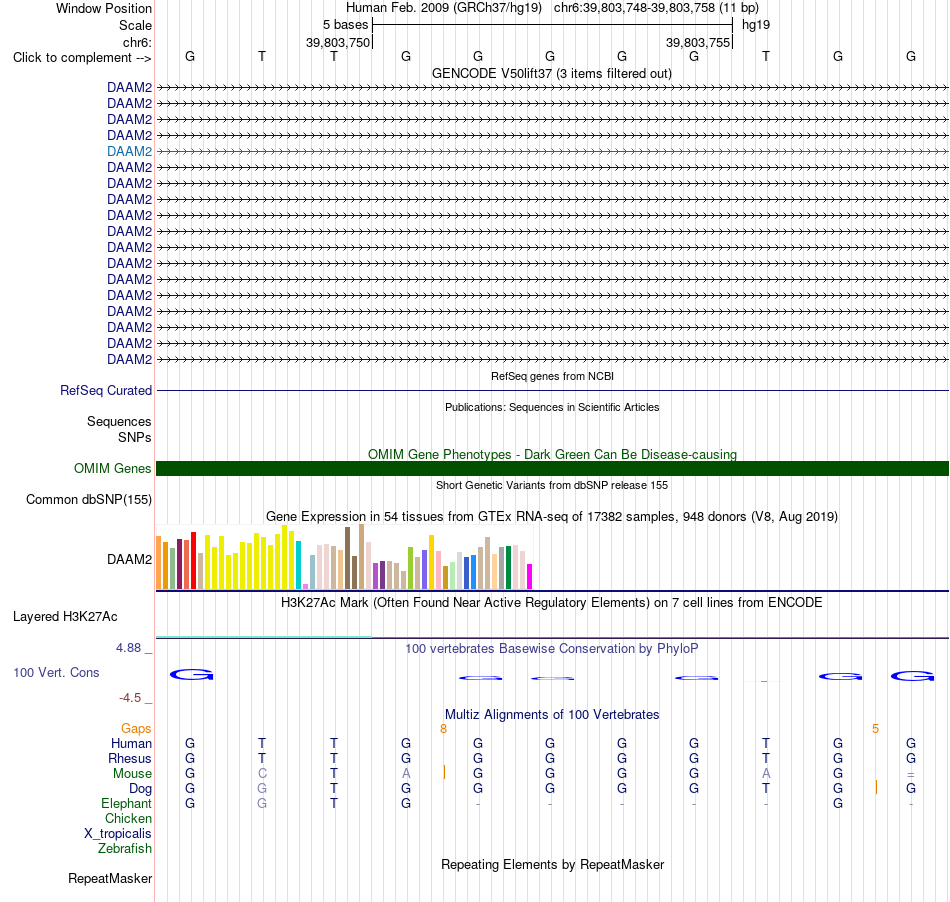Click the RepeatMasker track label
The image size is (950, 902).
tap(110, 879)
